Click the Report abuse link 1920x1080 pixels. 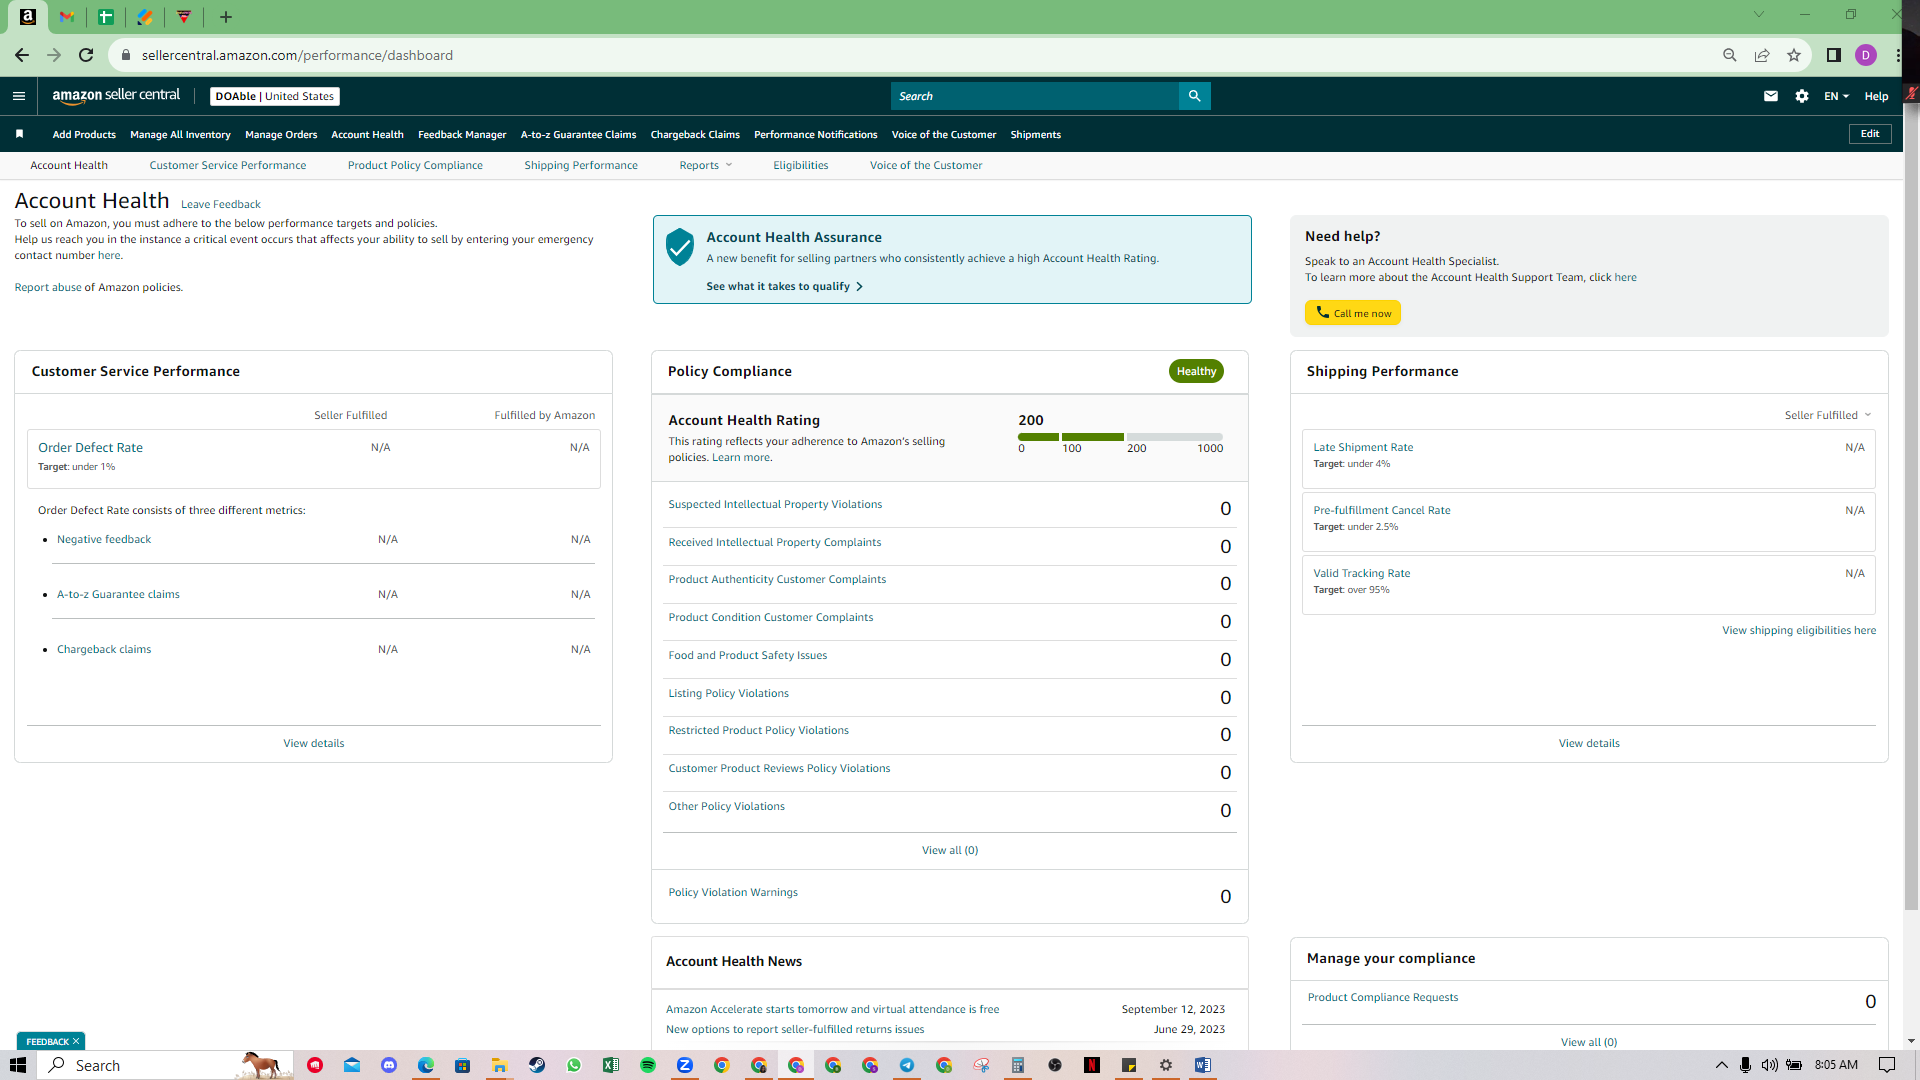pos(48,287)
